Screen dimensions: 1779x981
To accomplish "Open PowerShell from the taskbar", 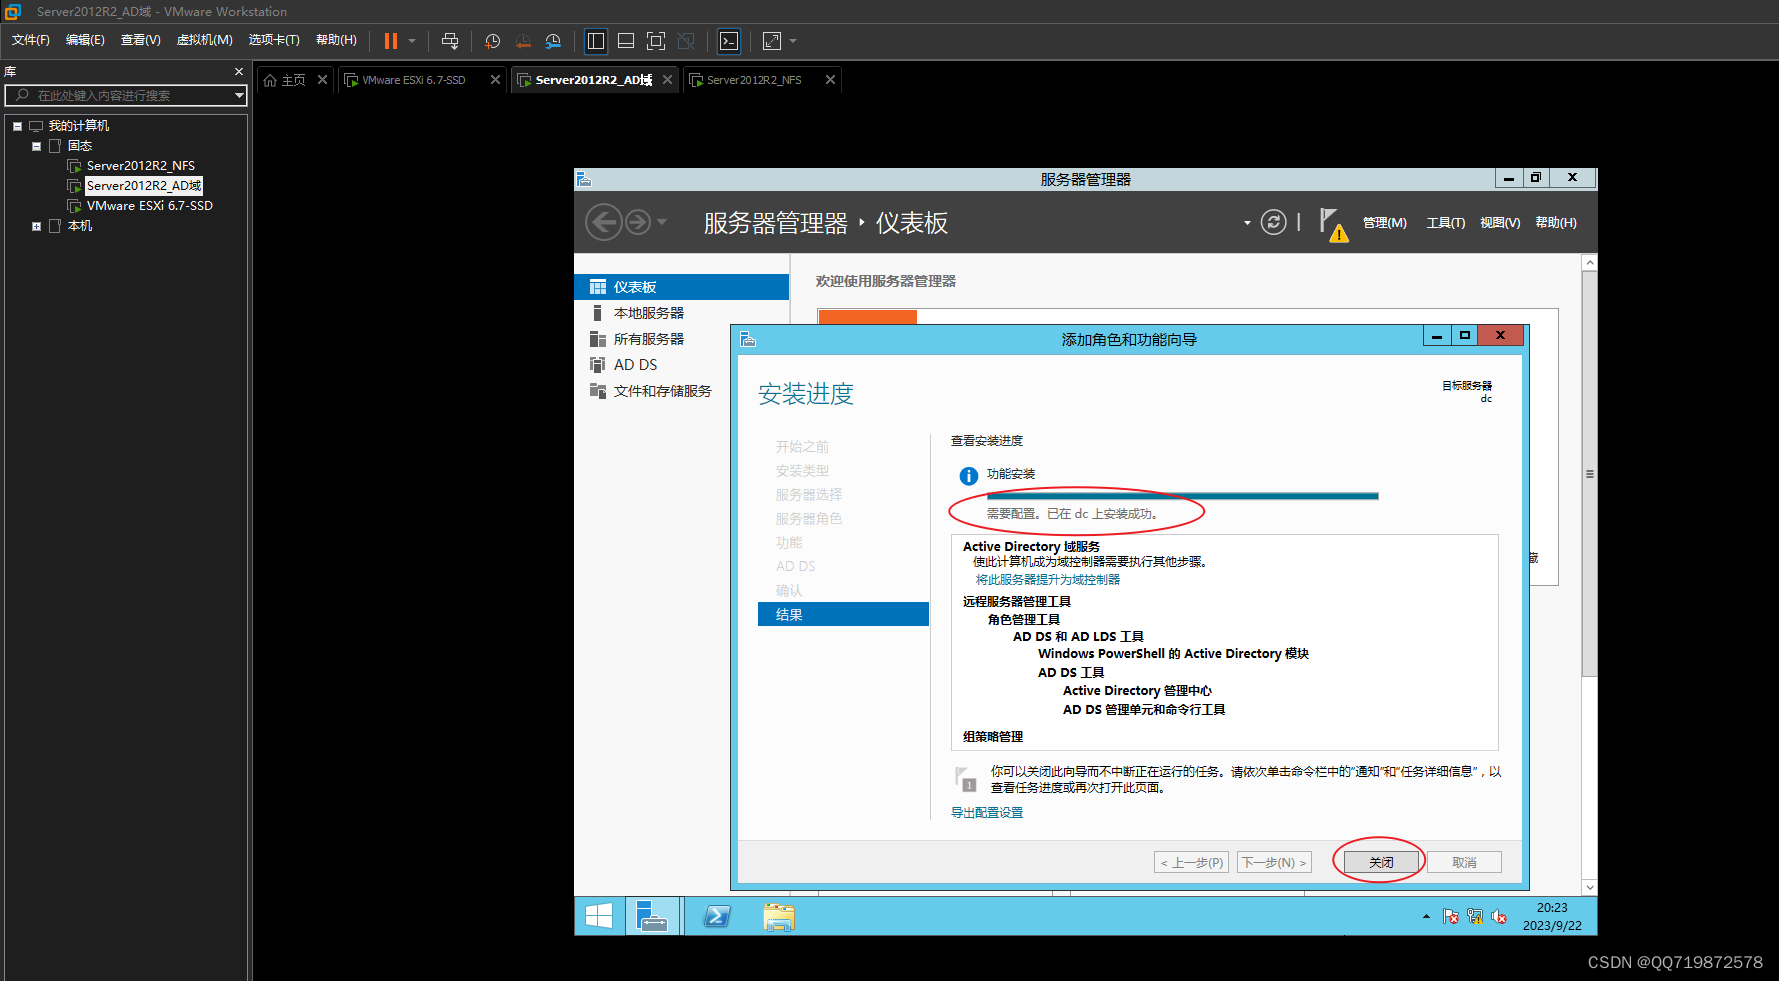I will [x=717, y=916].
